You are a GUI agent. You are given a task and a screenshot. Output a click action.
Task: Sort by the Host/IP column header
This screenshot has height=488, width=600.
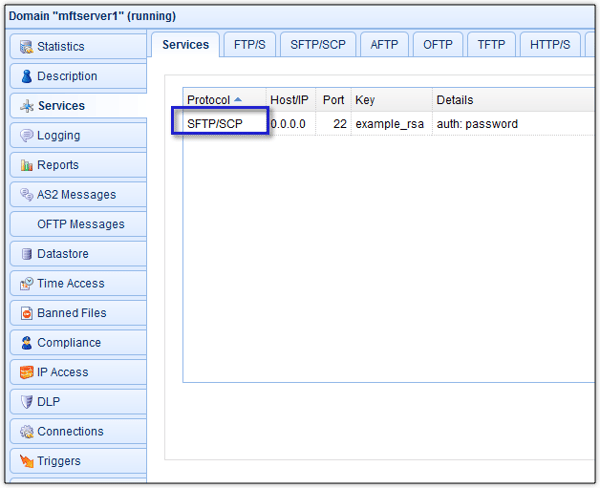point(290,100)
